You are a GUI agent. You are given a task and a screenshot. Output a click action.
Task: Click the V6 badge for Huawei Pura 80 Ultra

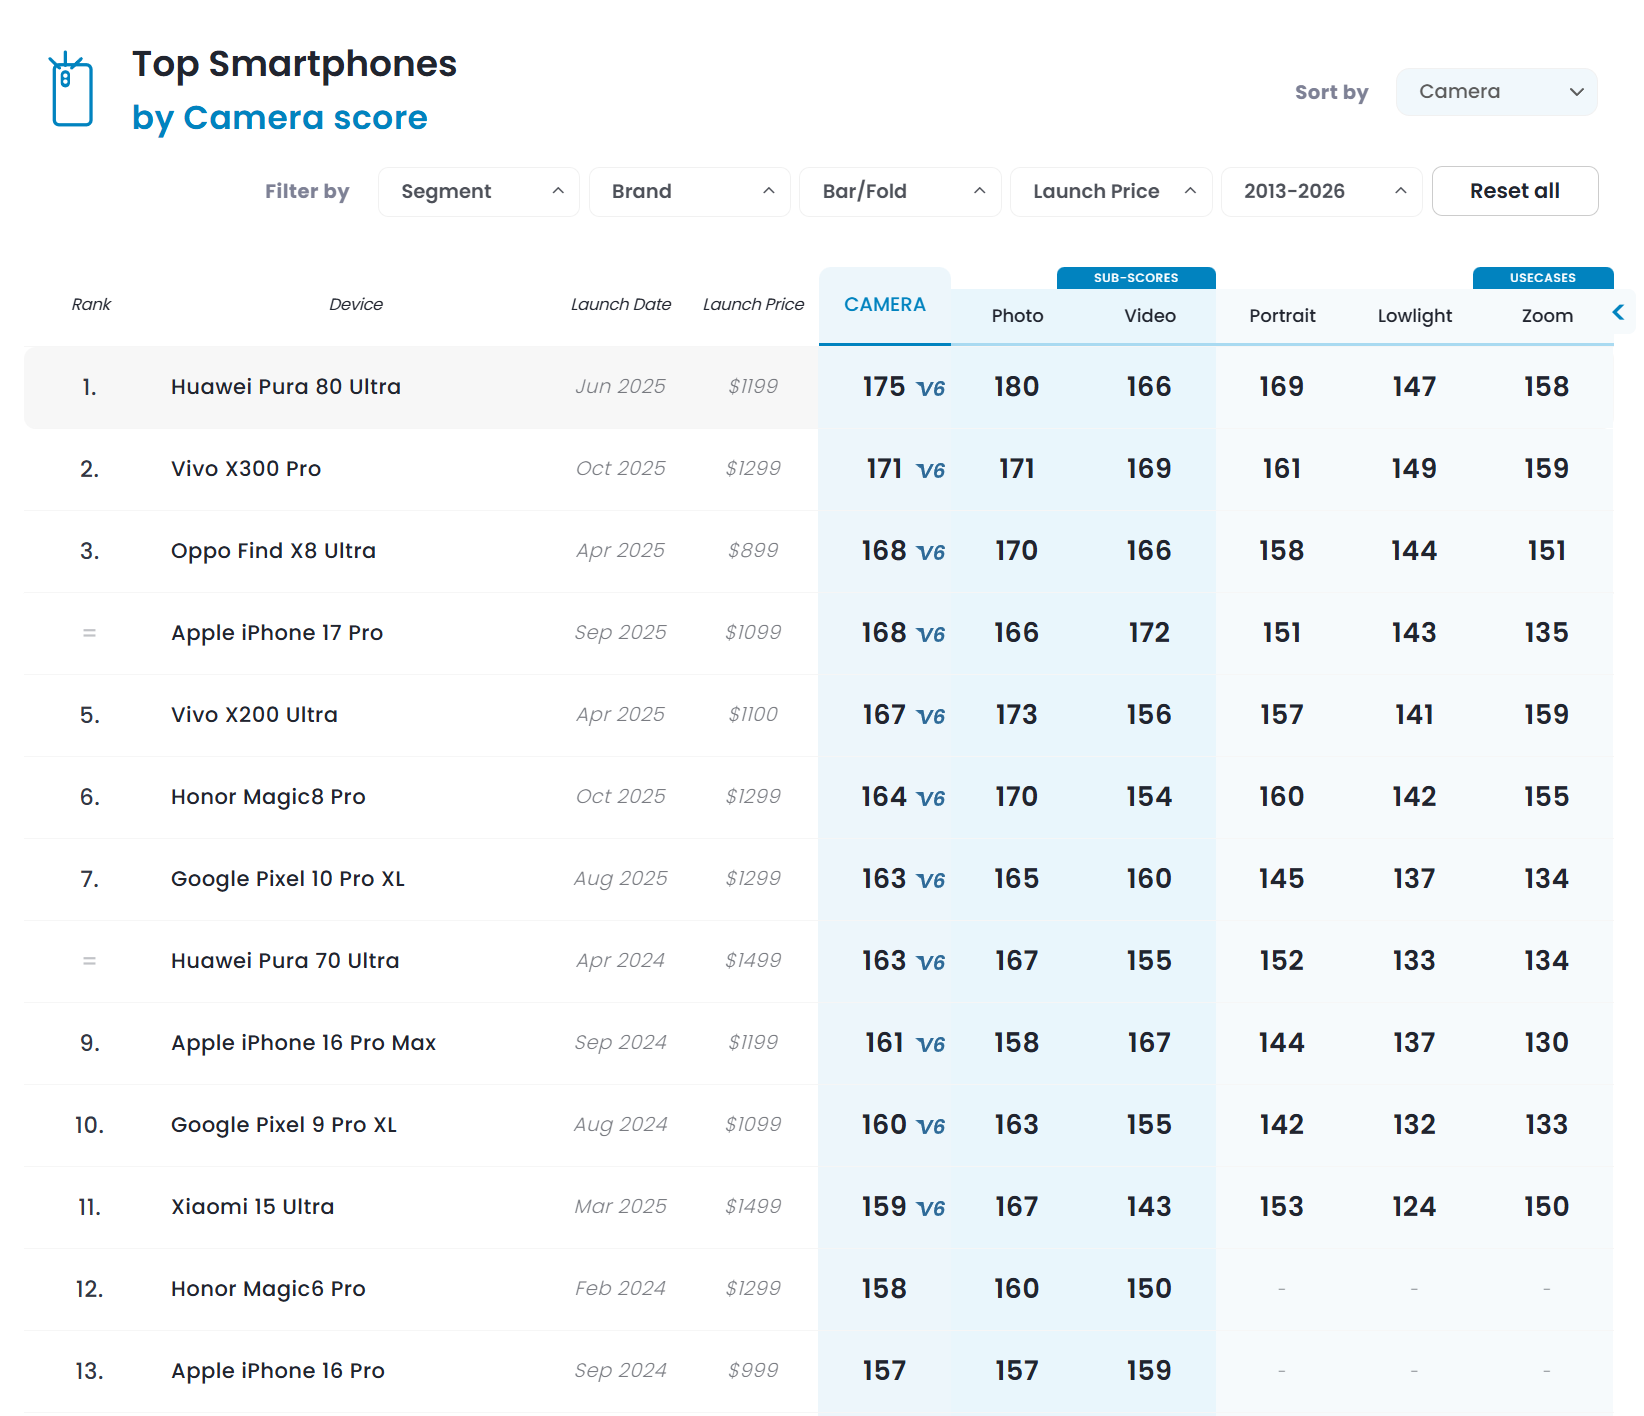pyautogui.click(x=931, y=388)
